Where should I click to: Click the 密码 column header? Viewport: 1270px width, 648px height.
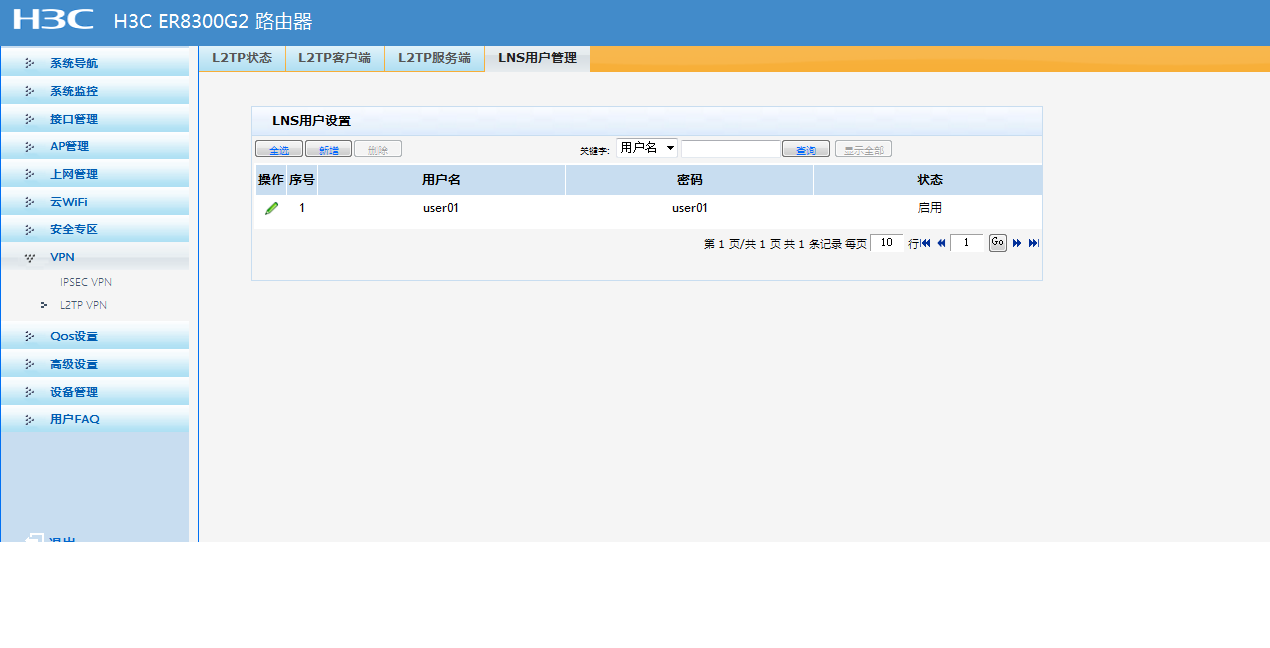tap(690, 180)
